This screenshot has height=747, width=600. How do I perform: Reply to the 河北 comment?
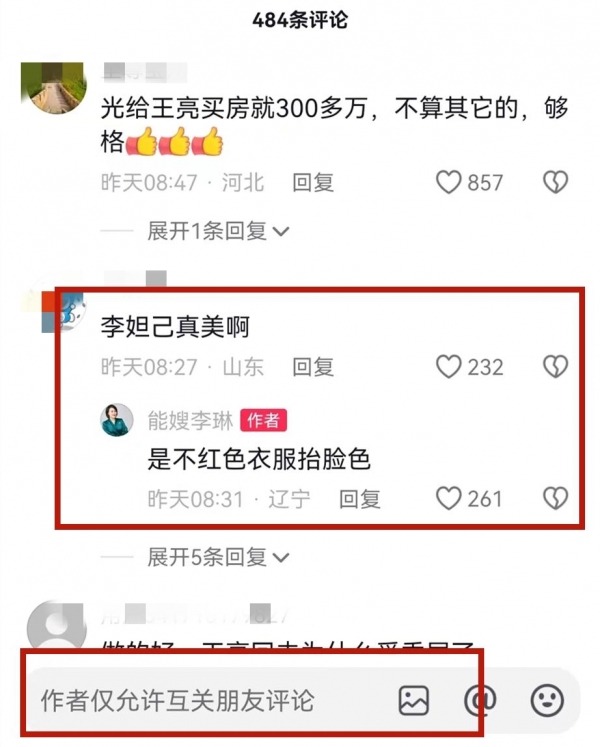pyautogui.click(x=313, y=182)
